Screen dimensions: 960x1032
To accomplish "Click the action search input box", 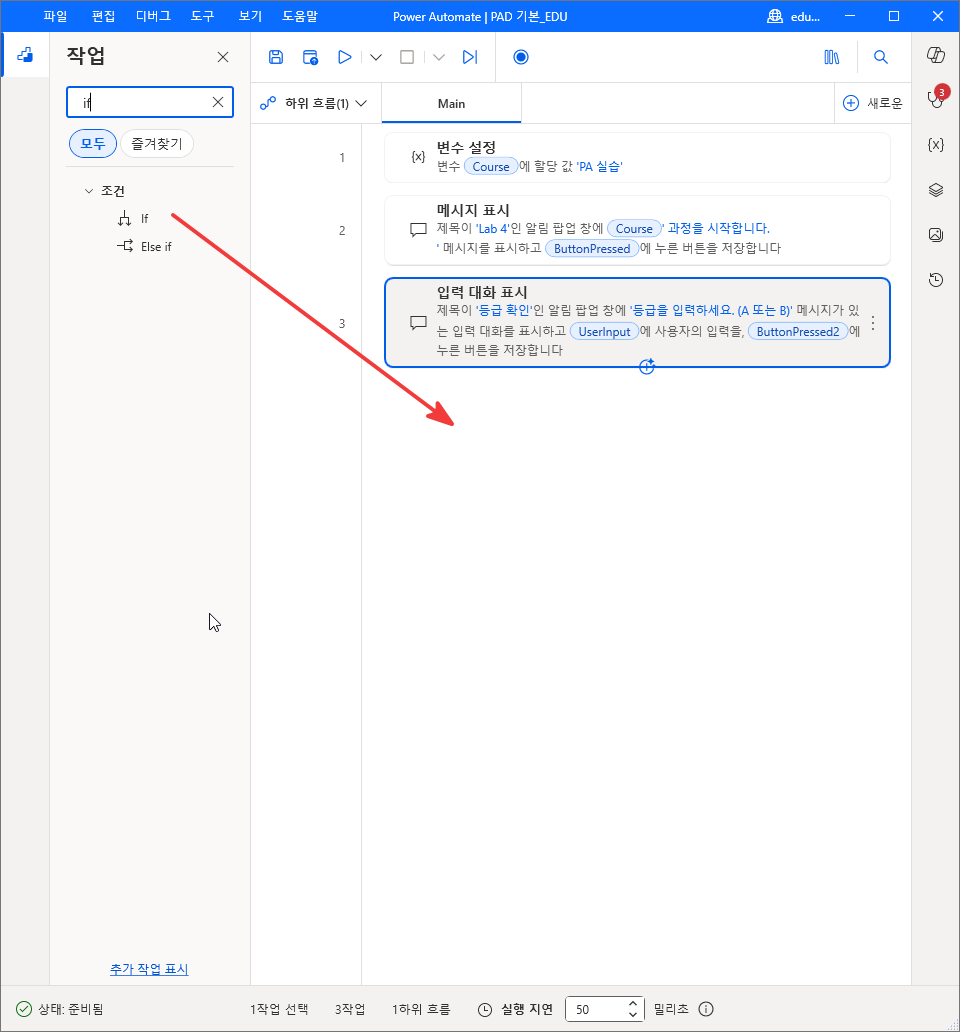I will coord(150,102).
